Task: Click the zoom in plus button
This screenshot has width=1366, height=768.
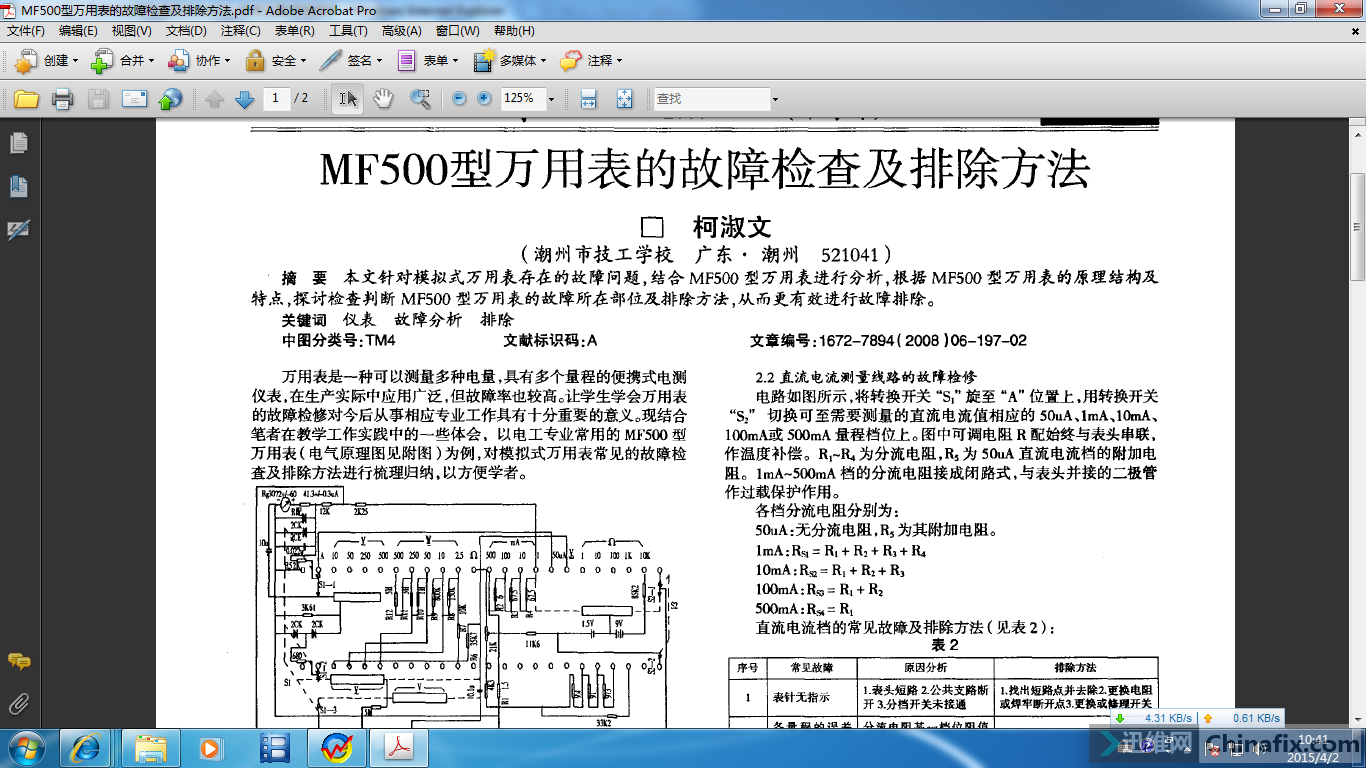Action: click(x=485, y=99)
